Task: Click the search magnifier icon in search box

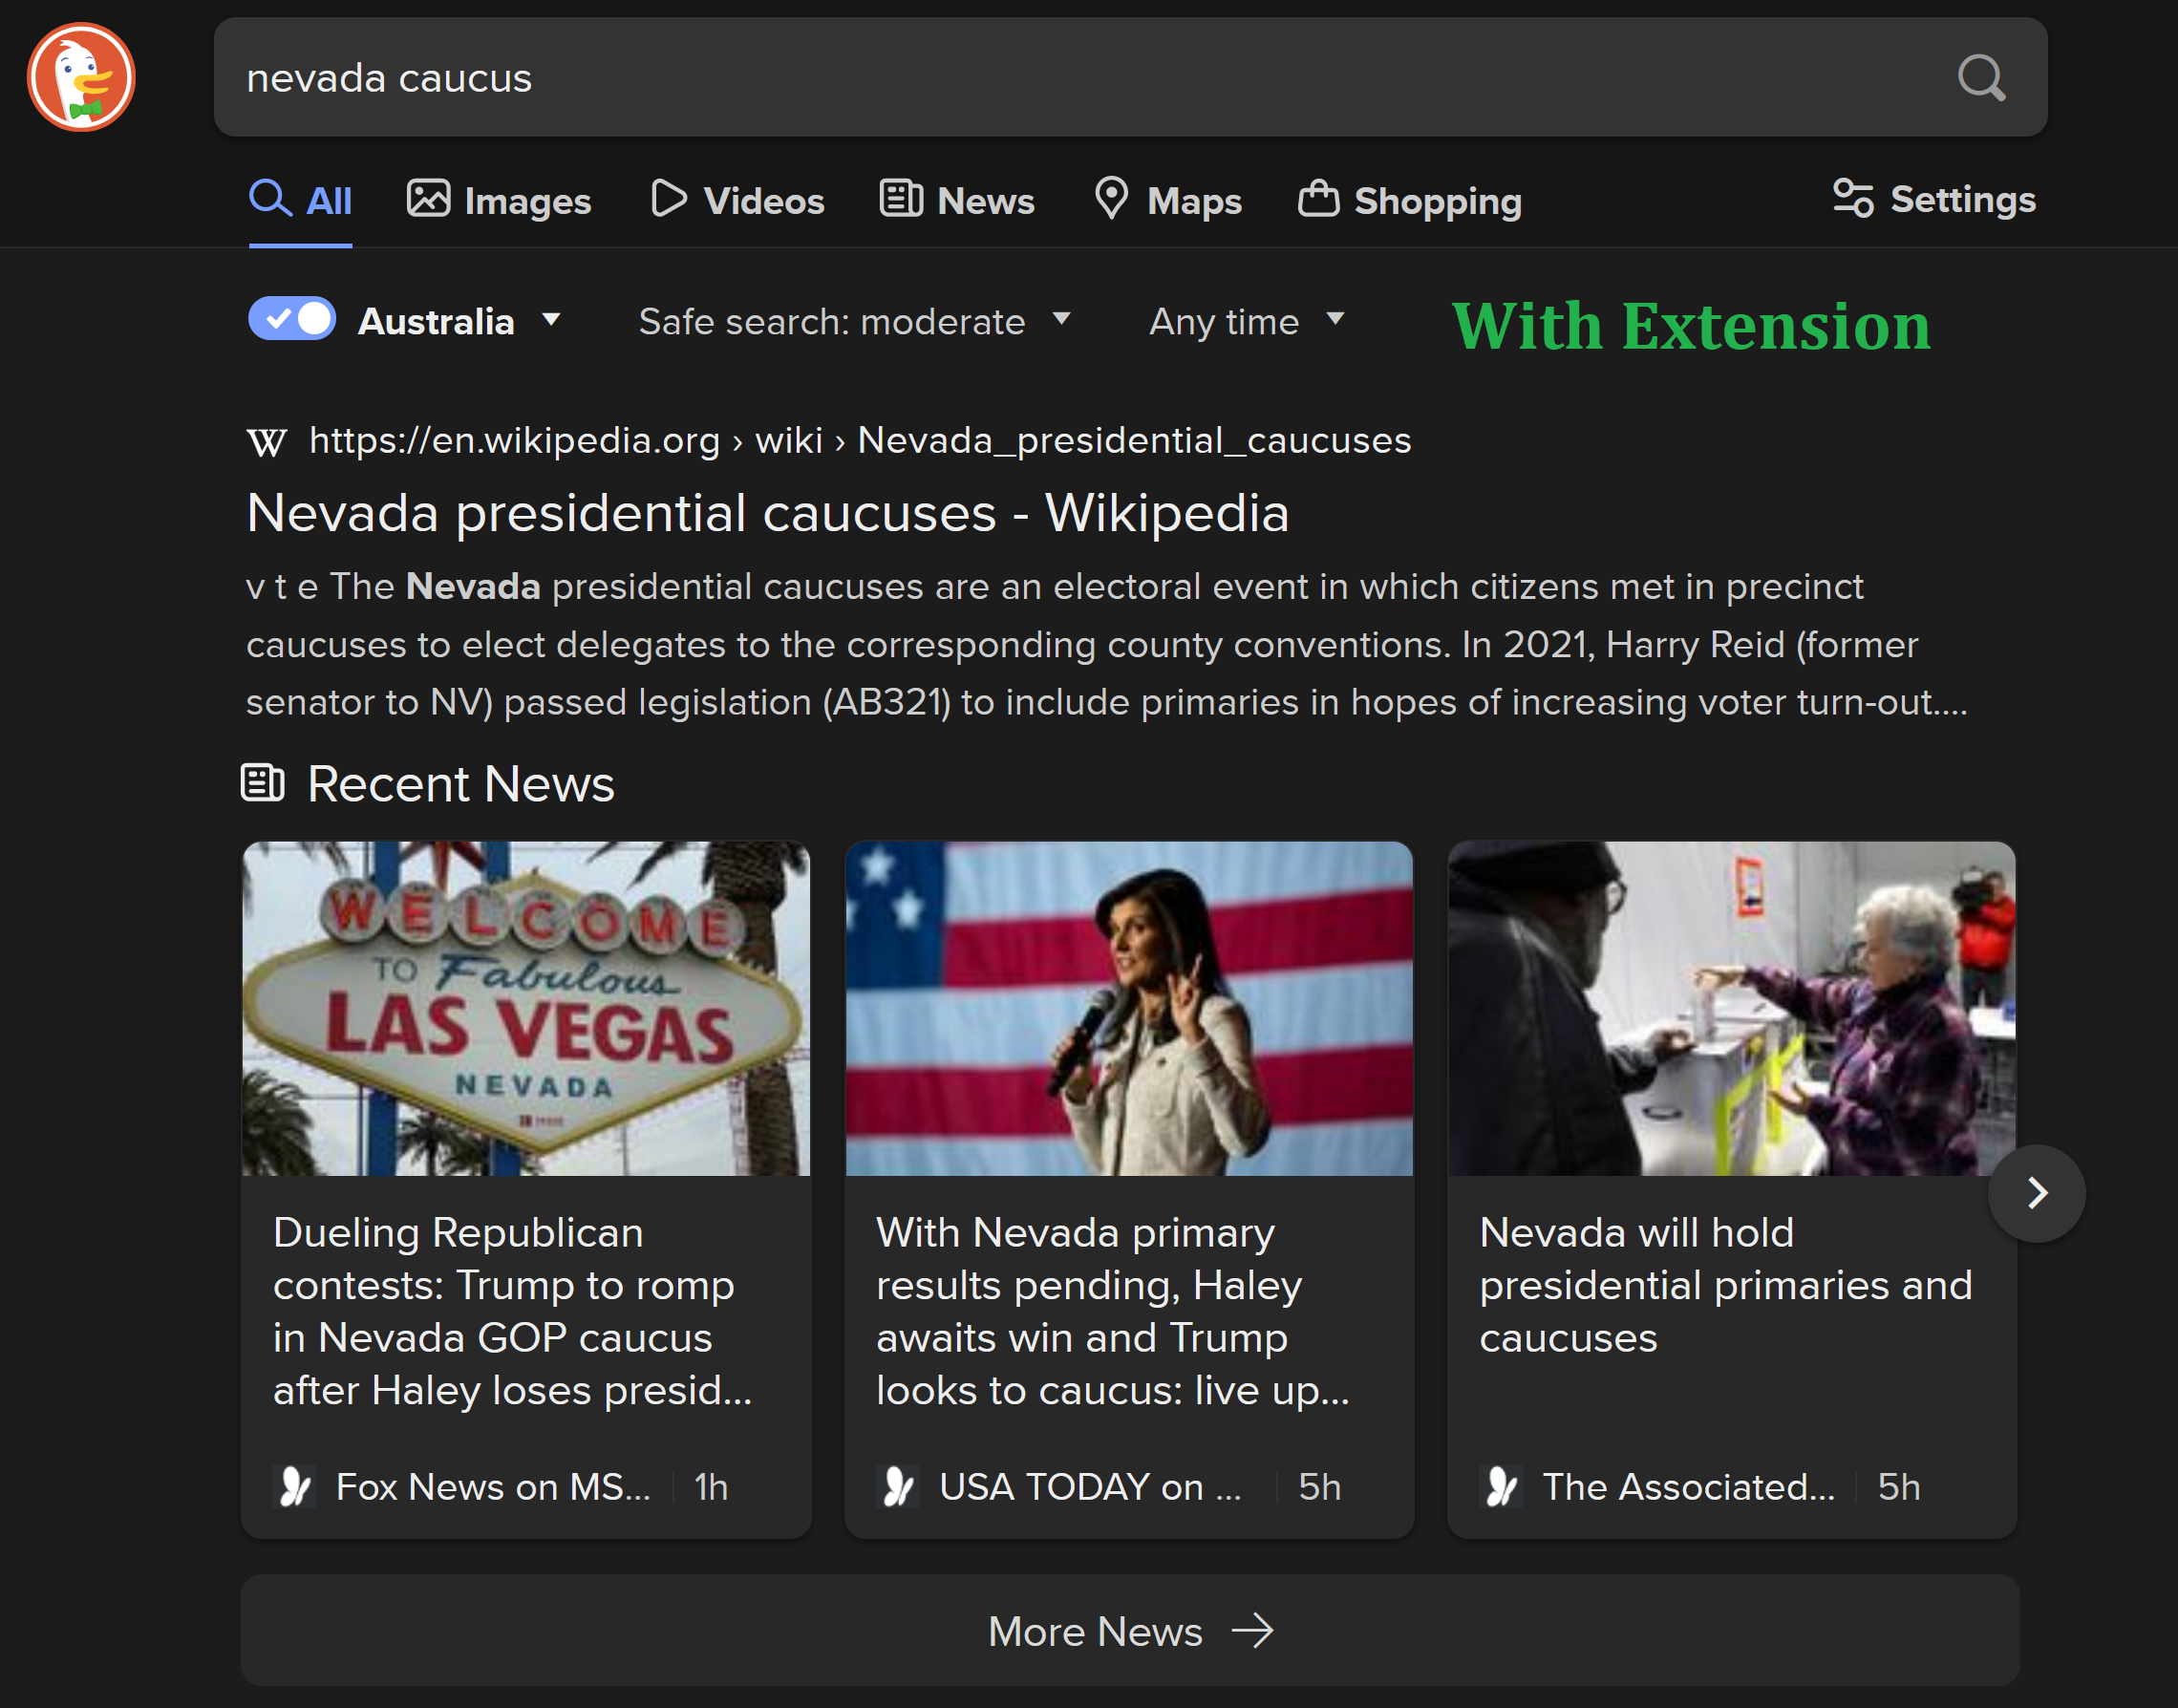Action: (1981, 78)
